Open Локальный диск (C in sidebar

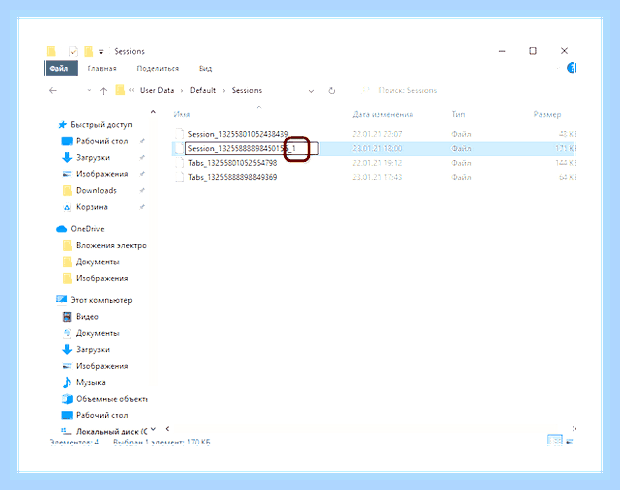[112, 431]
